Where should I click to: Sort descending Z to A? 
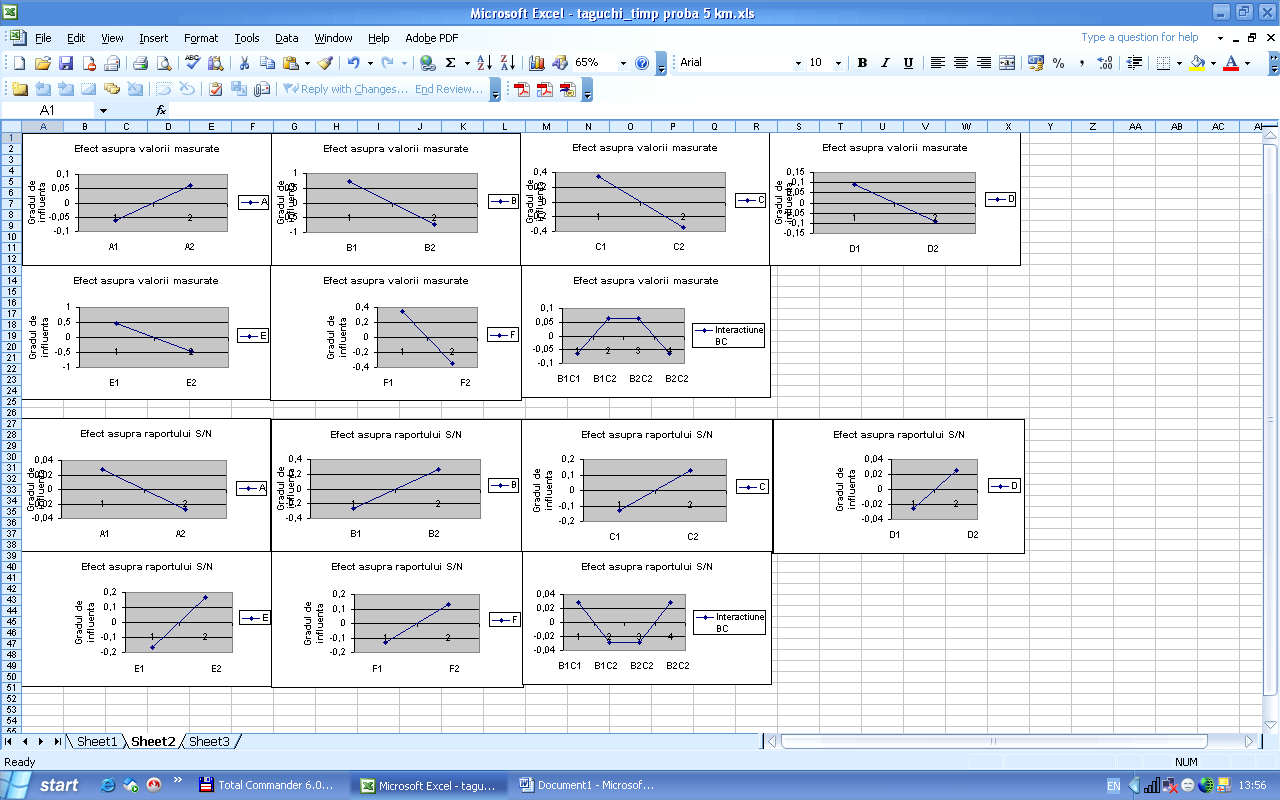click(507, 63)
